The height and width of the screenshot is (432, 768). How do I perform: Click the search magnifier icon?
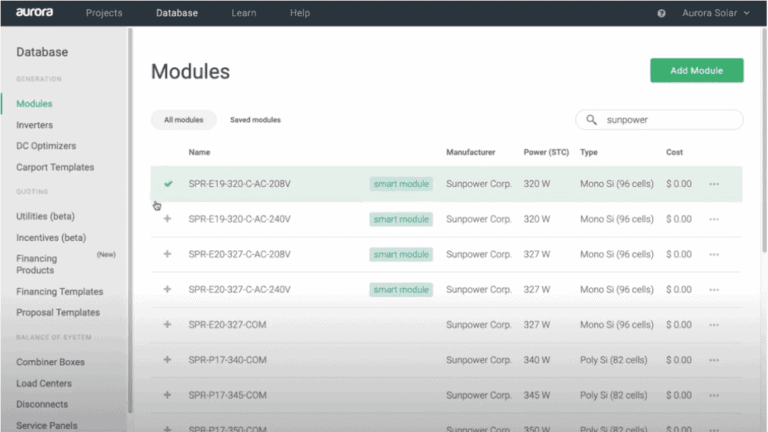pyautogui.click(x=592, y=120)
